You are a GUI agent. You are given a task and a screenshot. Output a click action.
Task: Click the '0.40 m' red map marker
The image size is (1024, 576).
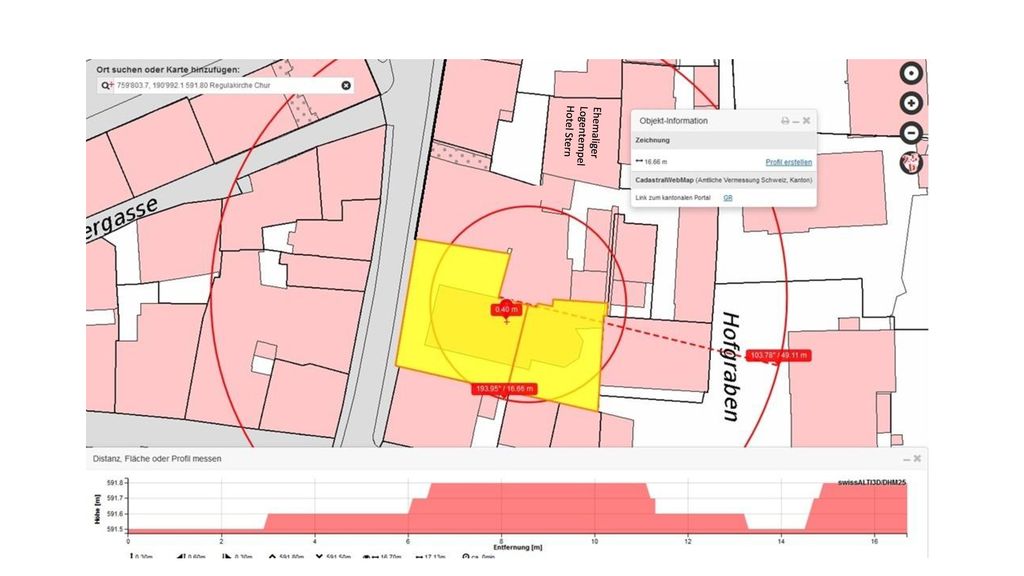tap(506, 309)
